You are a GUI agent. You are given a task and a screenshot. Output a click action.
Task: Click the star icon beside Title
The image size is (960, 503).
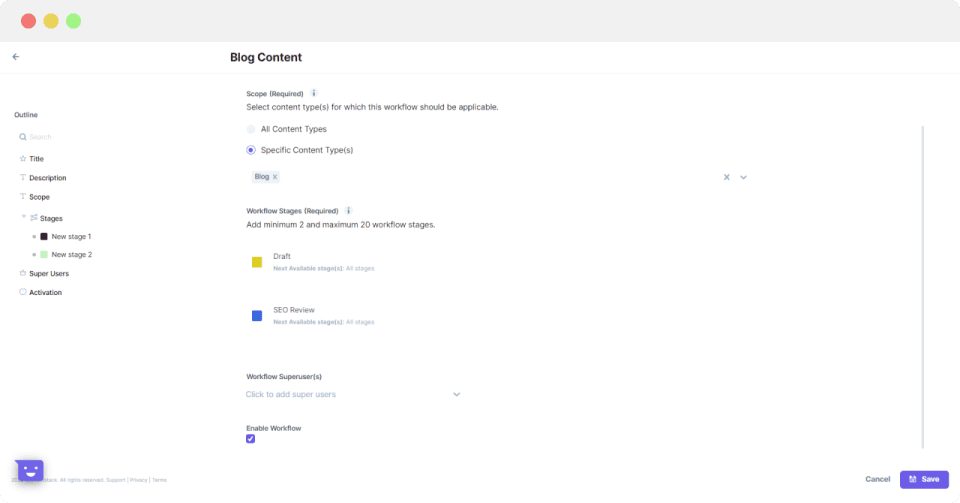tap(23, 159)
